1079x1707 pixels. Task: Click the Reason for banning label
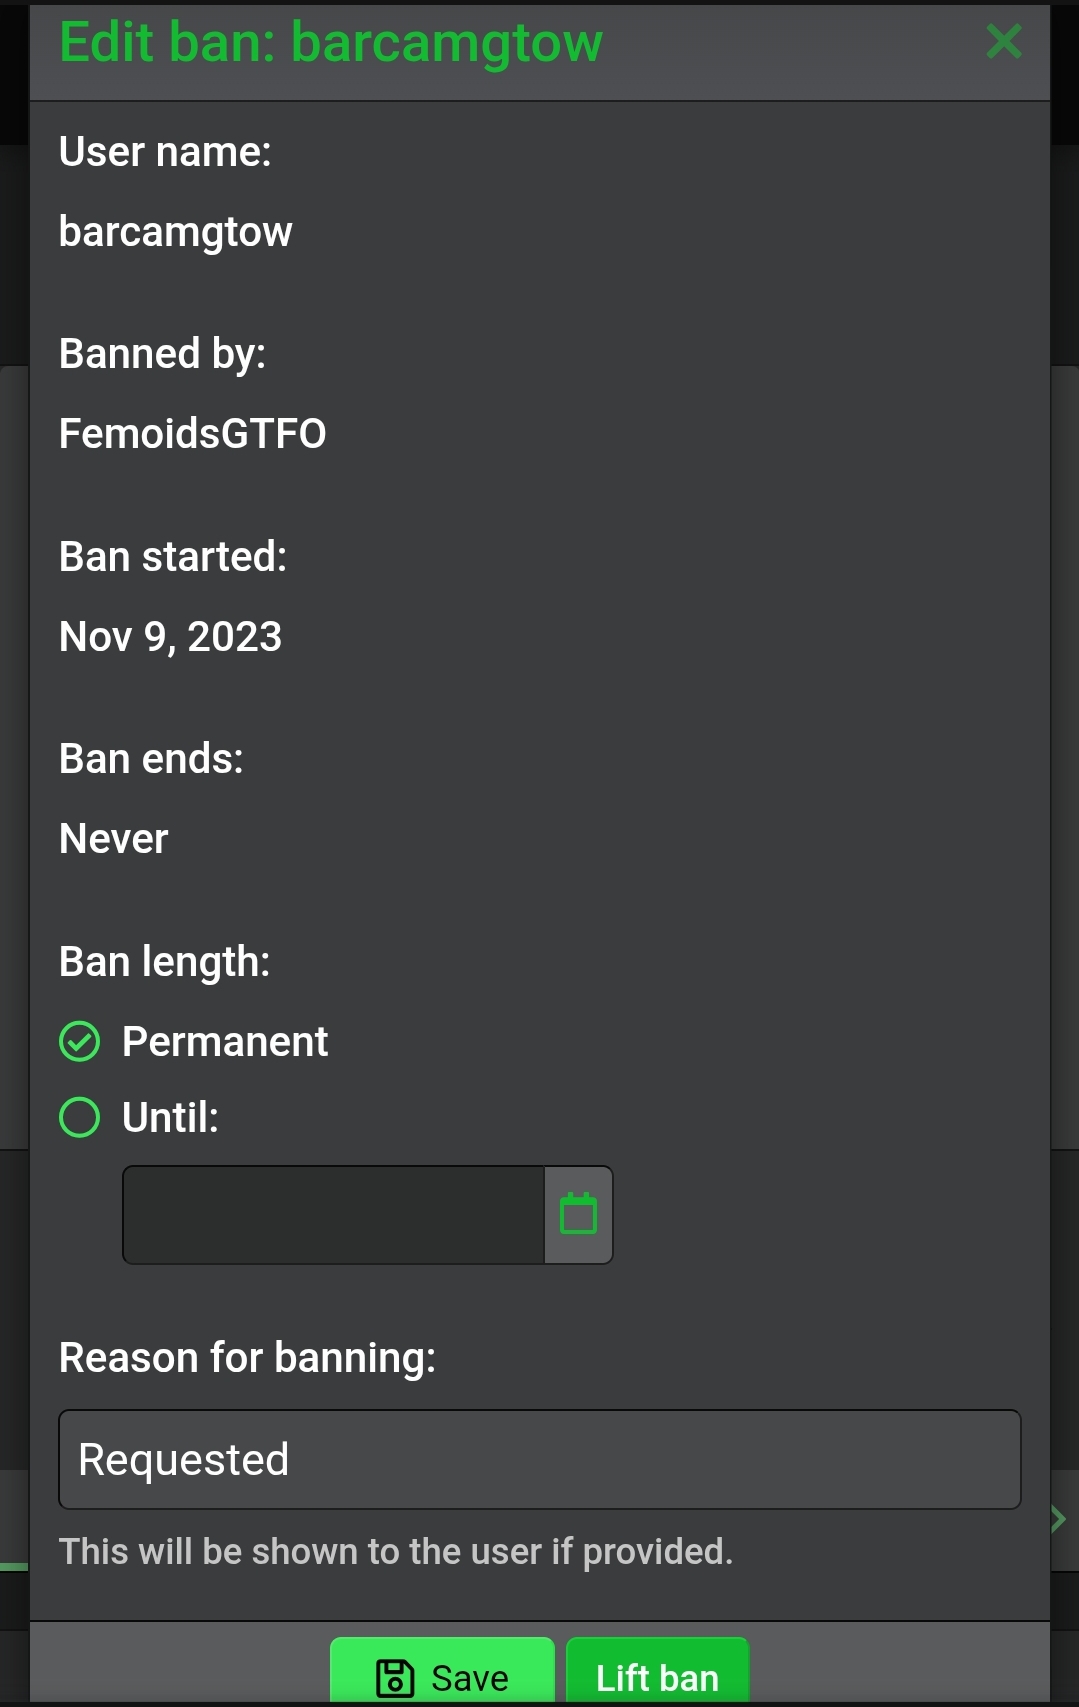click(x=247, y=1358)
